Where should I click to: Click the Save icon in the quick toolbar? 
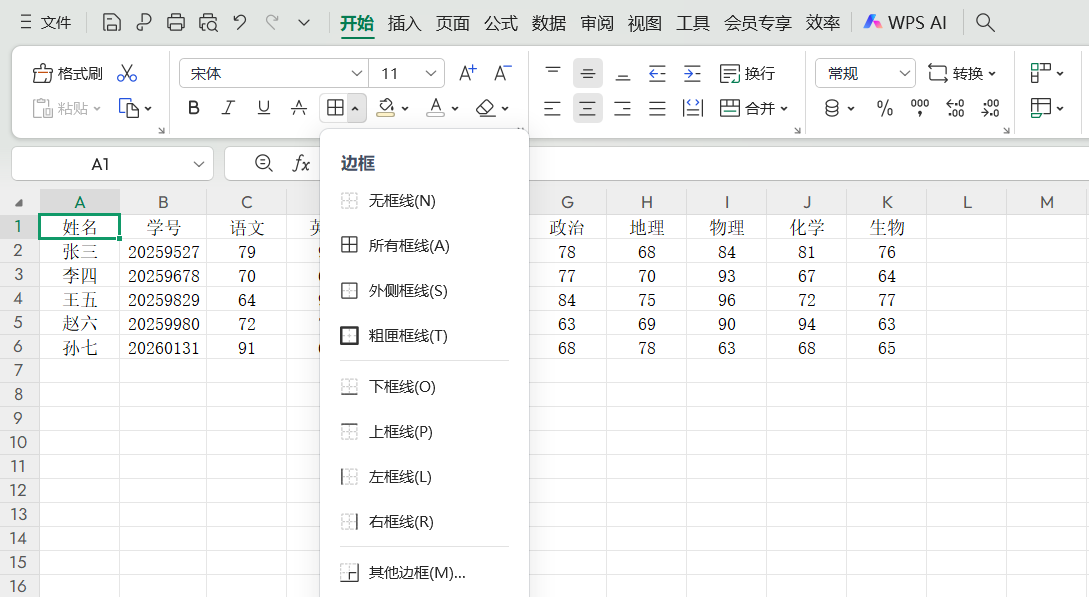point(112,22)
